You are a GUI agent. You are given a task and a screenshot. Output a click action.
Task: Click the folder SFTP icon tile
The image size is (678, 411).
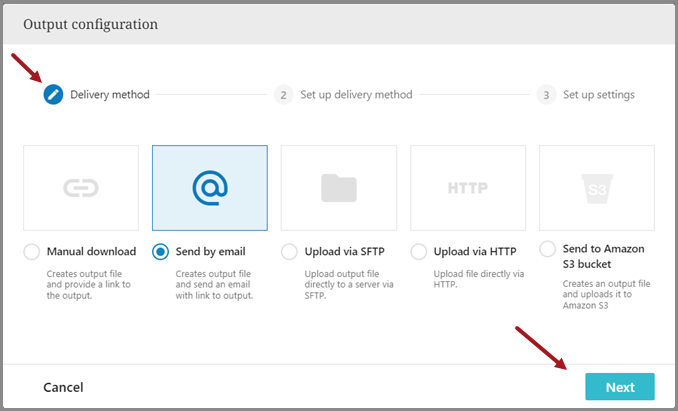coord(339,187)
